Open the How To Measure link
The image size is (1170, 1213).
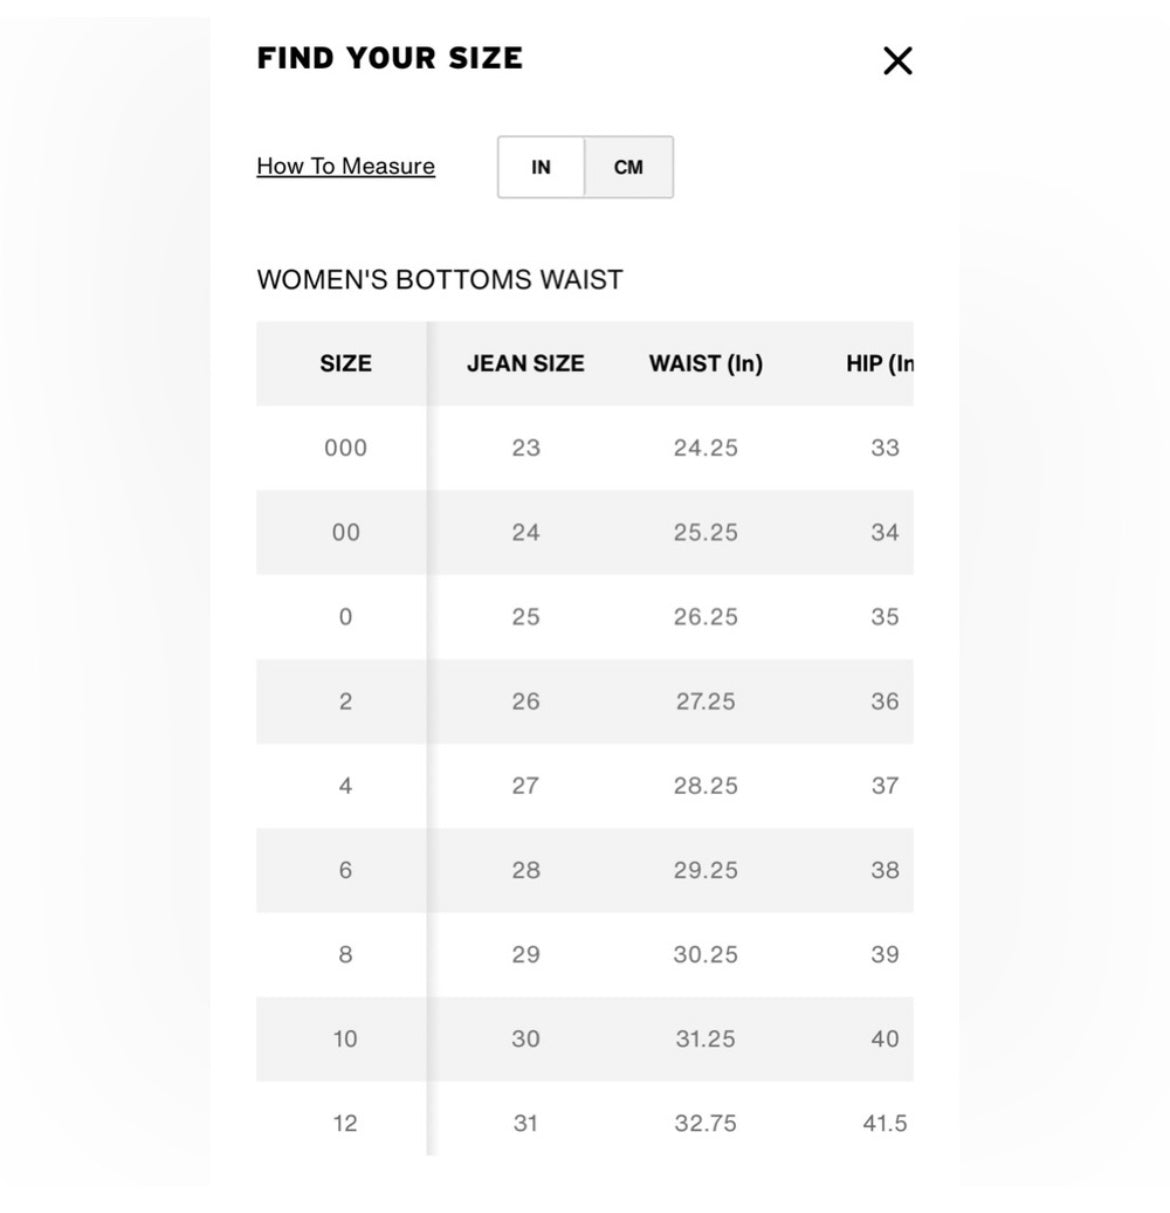345,166
